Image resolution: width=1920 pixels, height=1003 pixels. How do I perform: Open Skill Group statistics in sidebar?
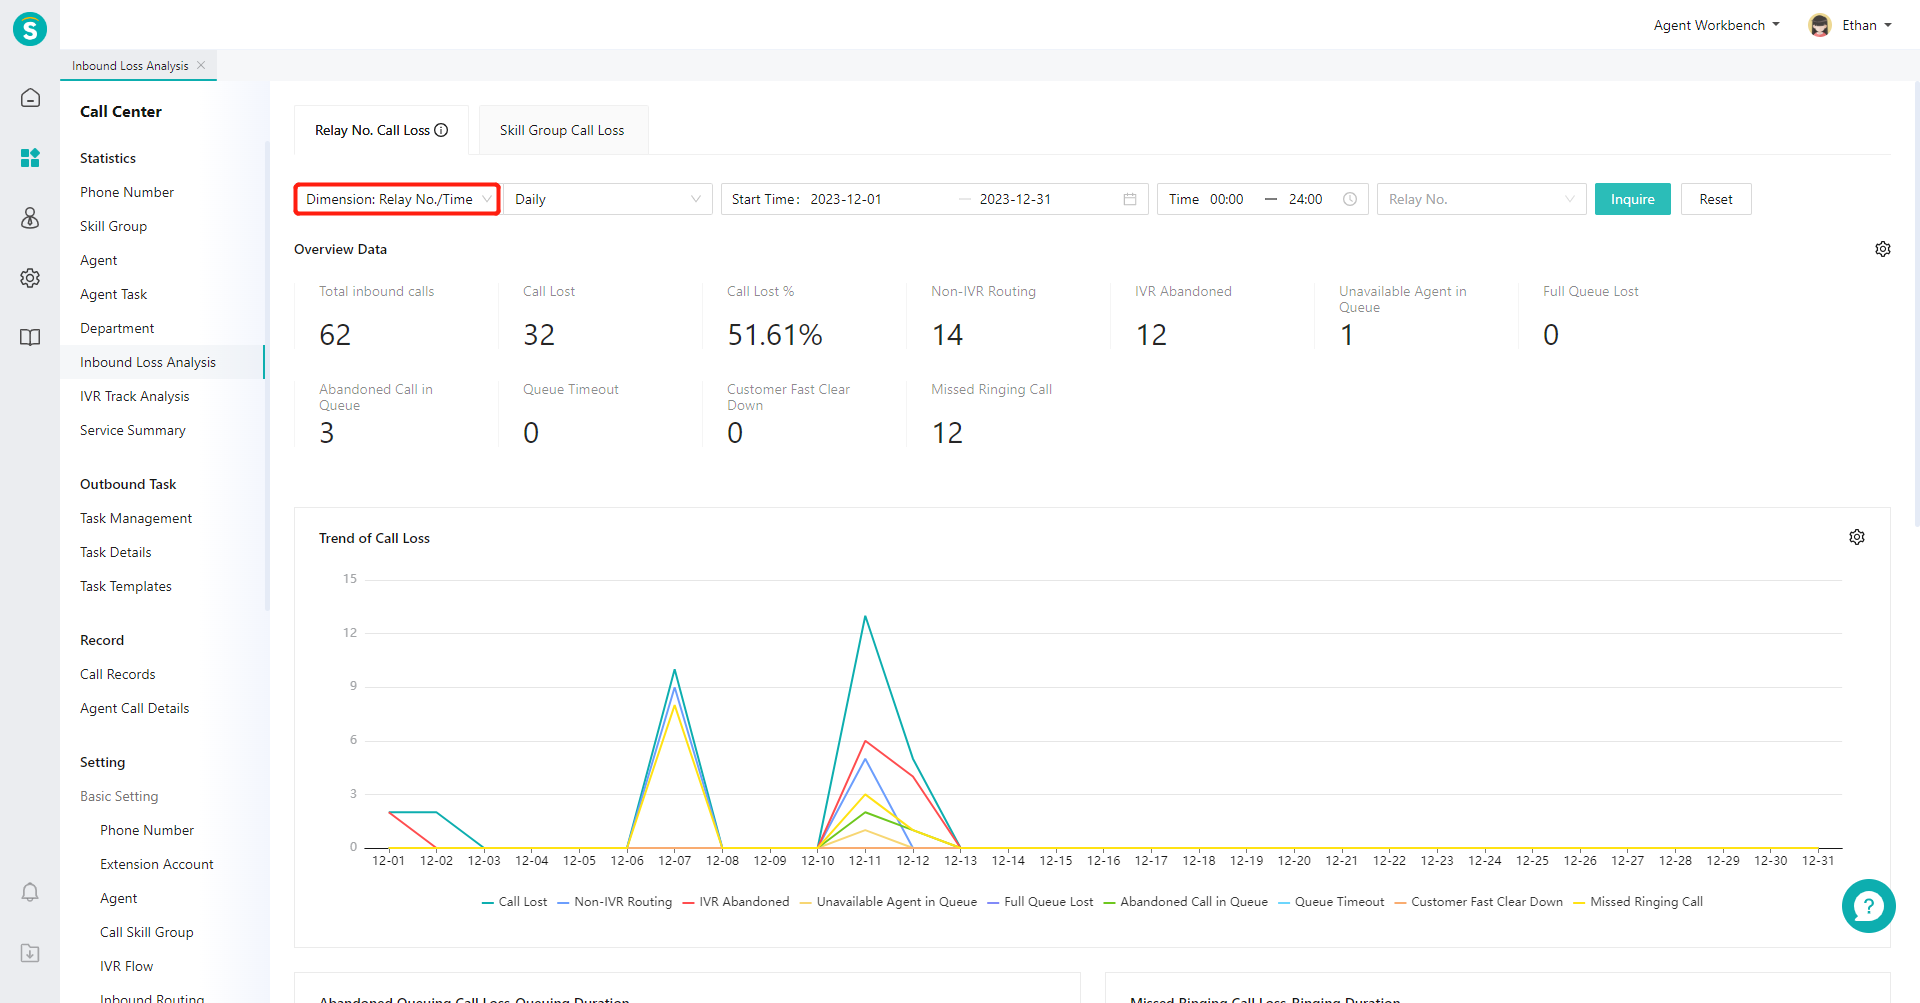coord(113,226)
